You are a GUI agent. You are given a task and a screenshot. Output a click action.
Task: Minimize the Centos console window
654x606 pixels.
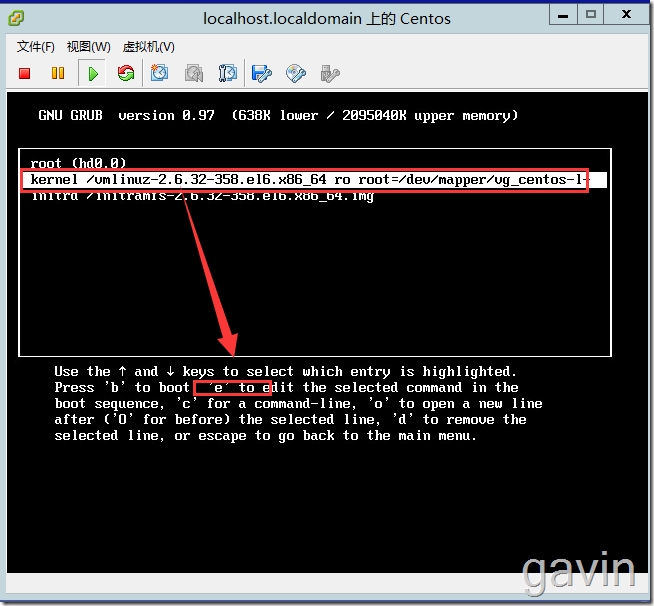[563, 15]
